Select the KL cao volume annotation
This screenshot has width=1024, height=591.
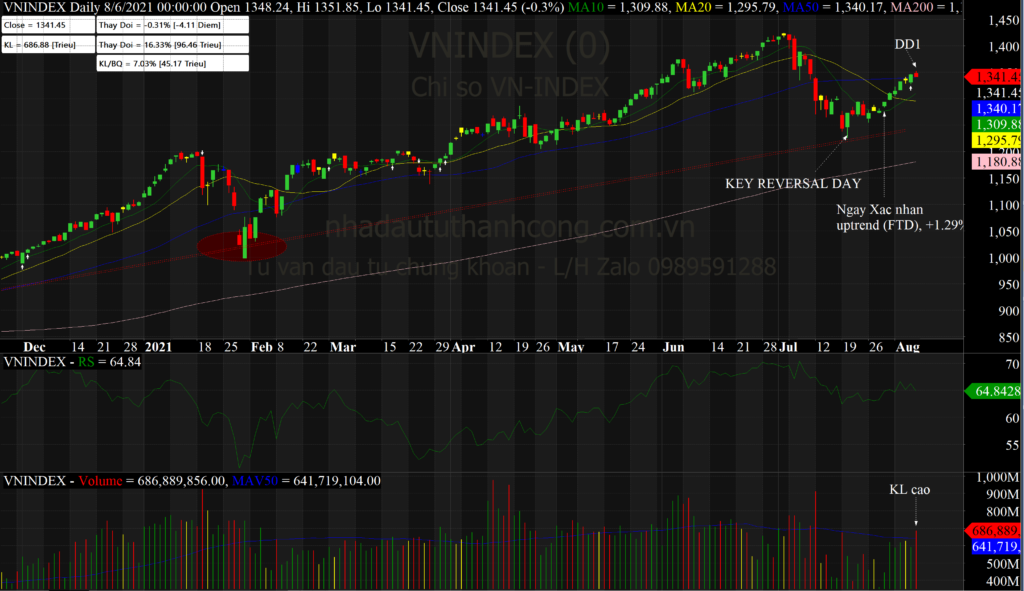911,490
